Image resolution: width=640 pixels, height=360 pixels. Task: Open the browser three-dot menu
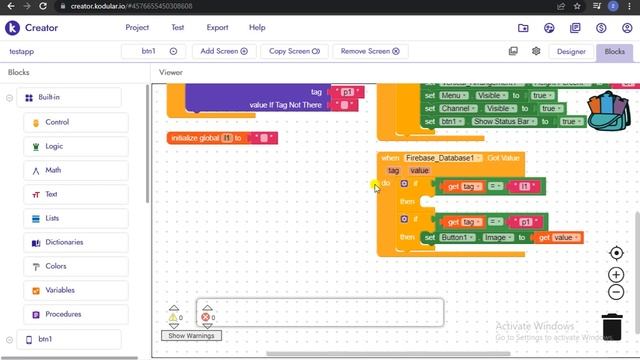tap(629, 6)
